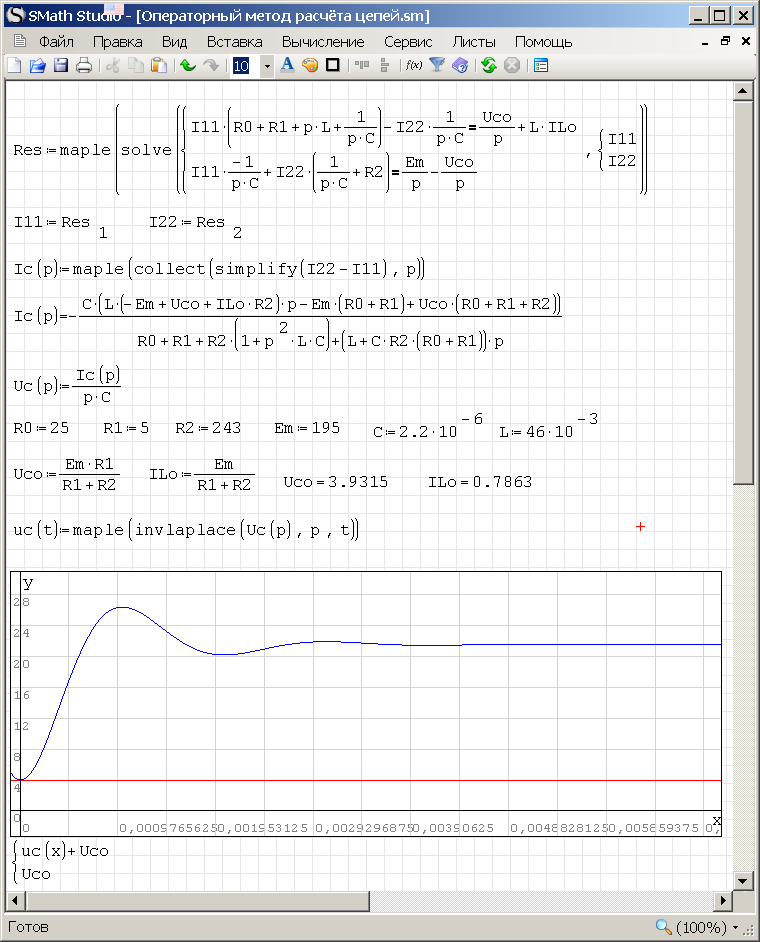Viewport: 760px width, 942px height.
Task: Undo the last action with green arrow
Action: click(x=187, y=66)
